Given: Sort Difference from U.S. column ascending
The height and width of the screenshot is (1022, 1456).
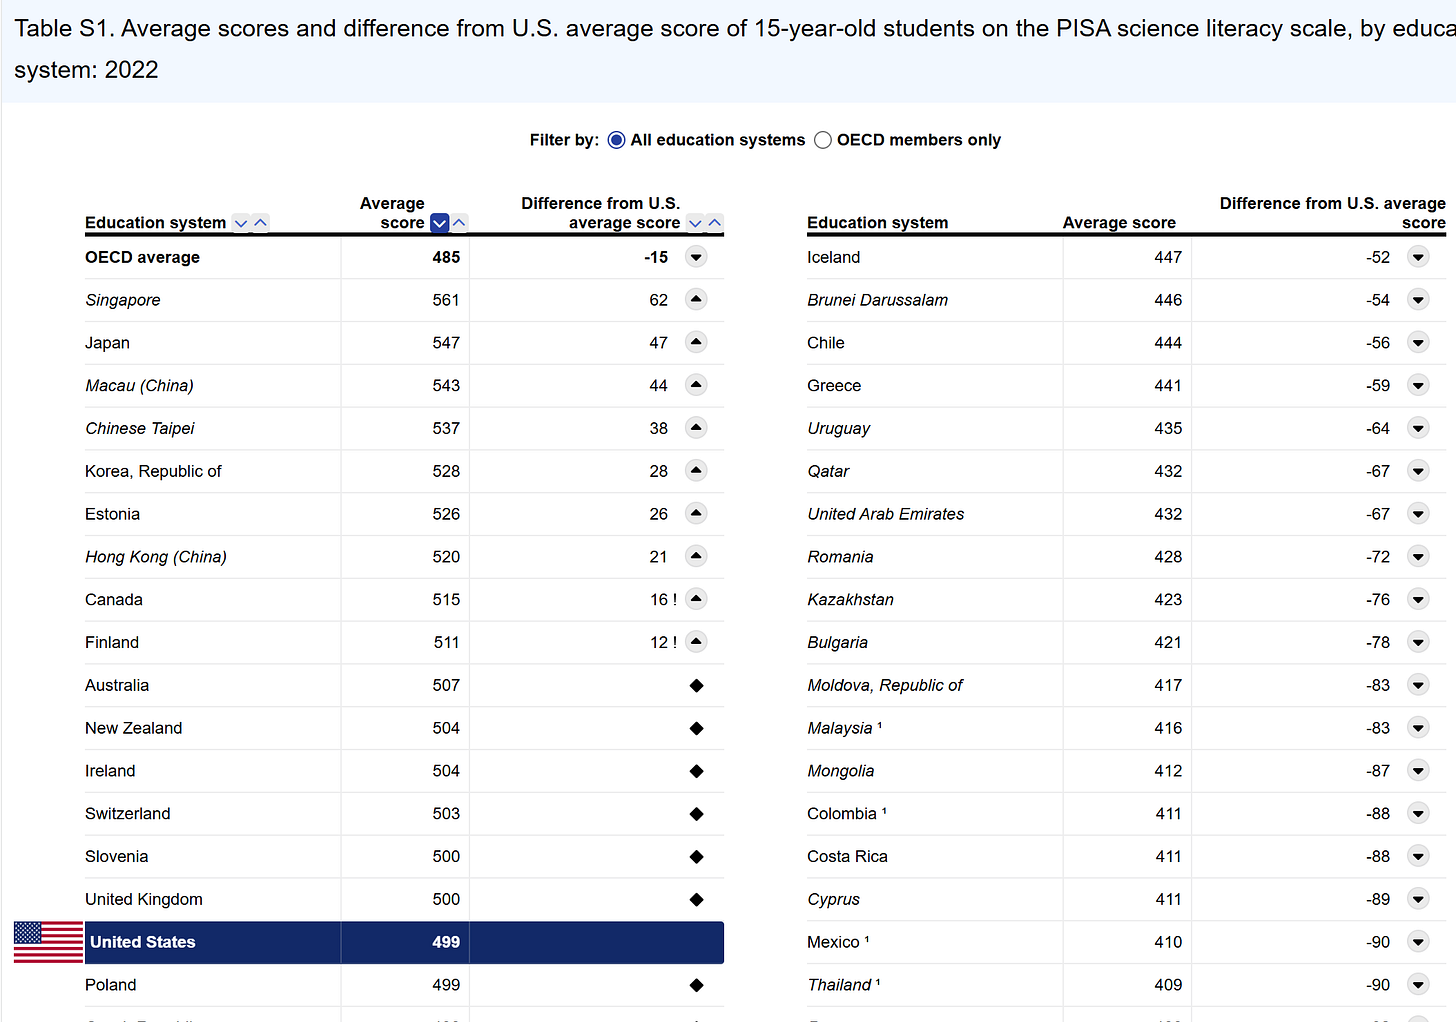Looking at the screenshot, I should (x=715, y=223).
